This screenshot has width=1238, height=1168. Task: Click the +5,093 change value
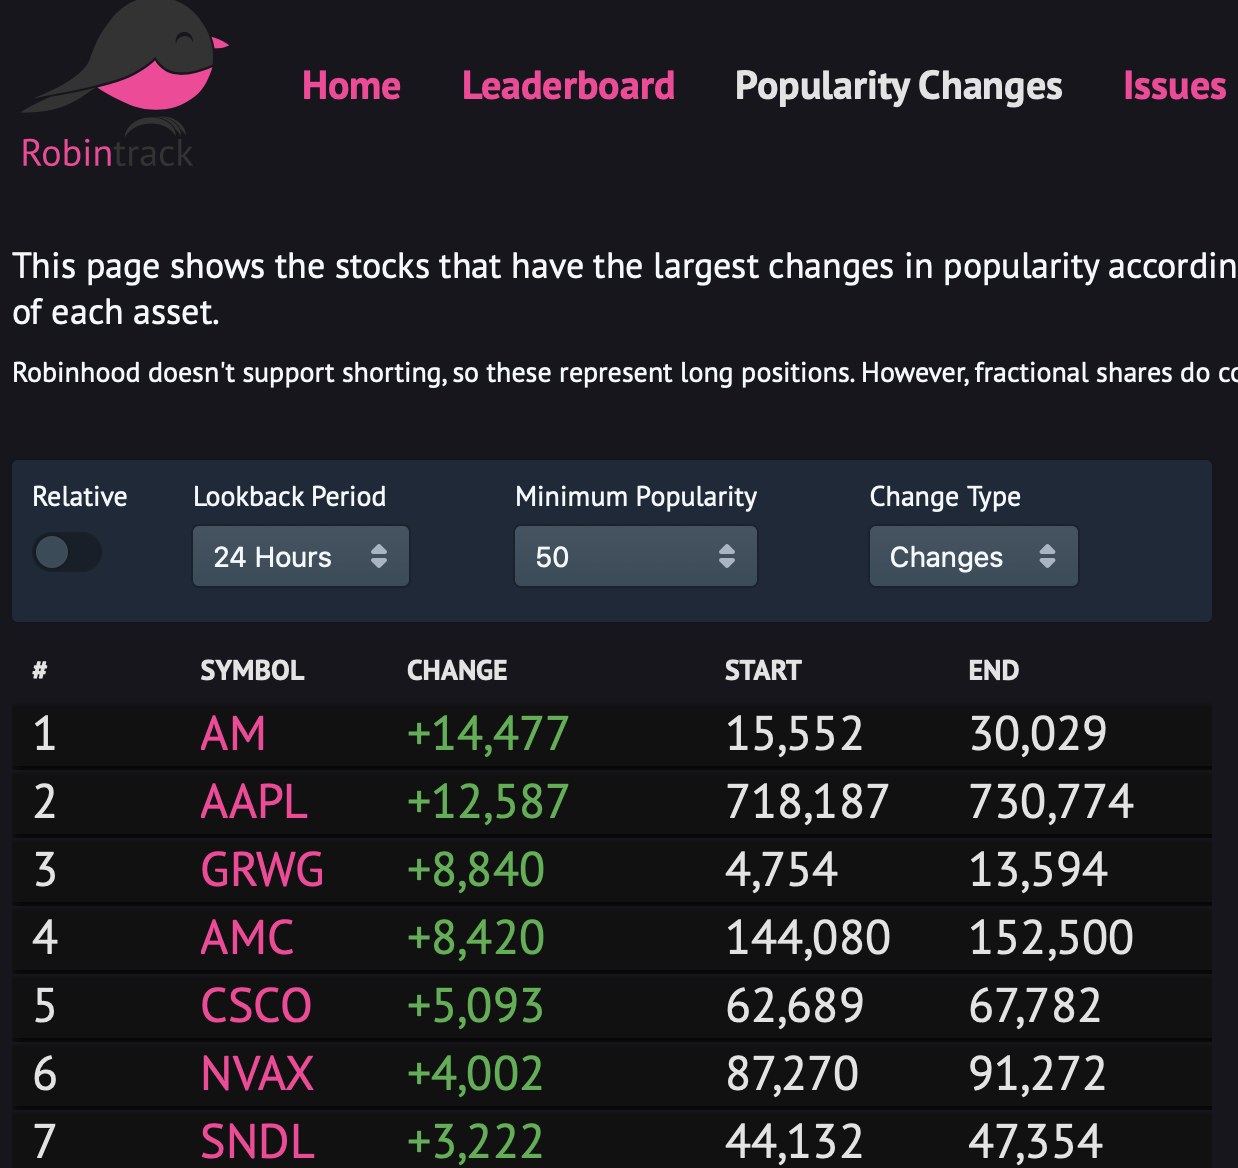coord(475,1006)
